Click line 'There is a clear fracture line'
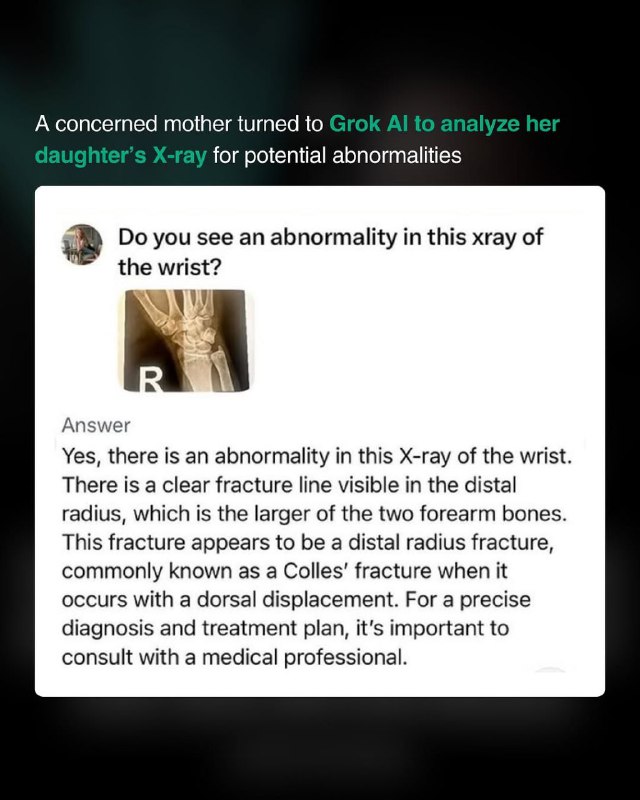 coord(289,485)
